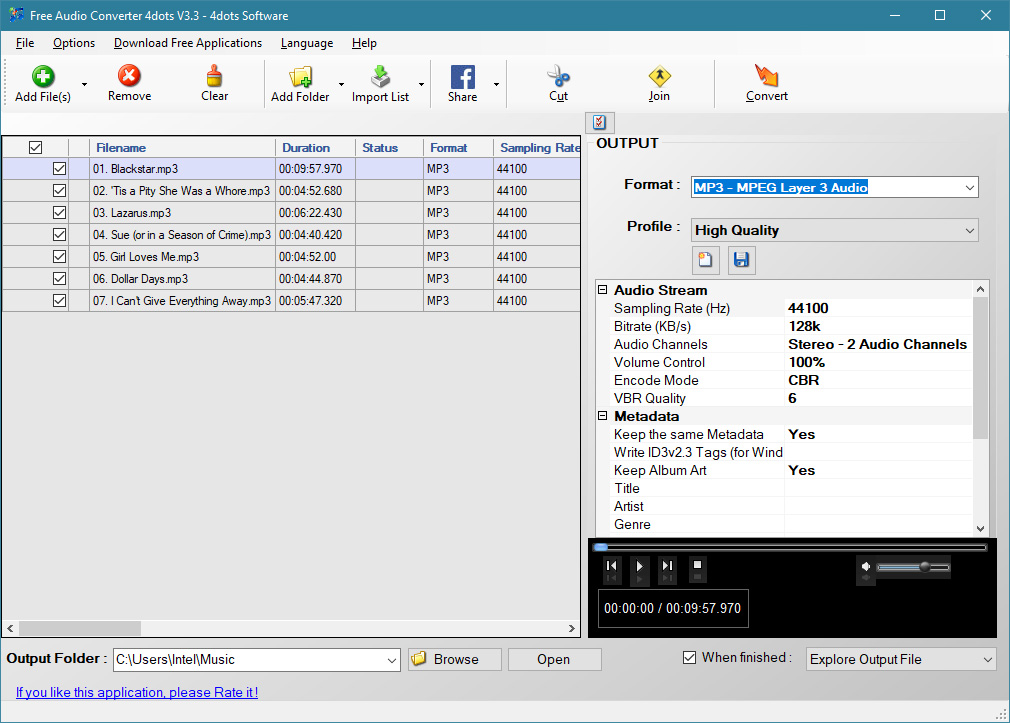
Task: Click the Add File(s) green plus icon
Action: pos(43,78)
